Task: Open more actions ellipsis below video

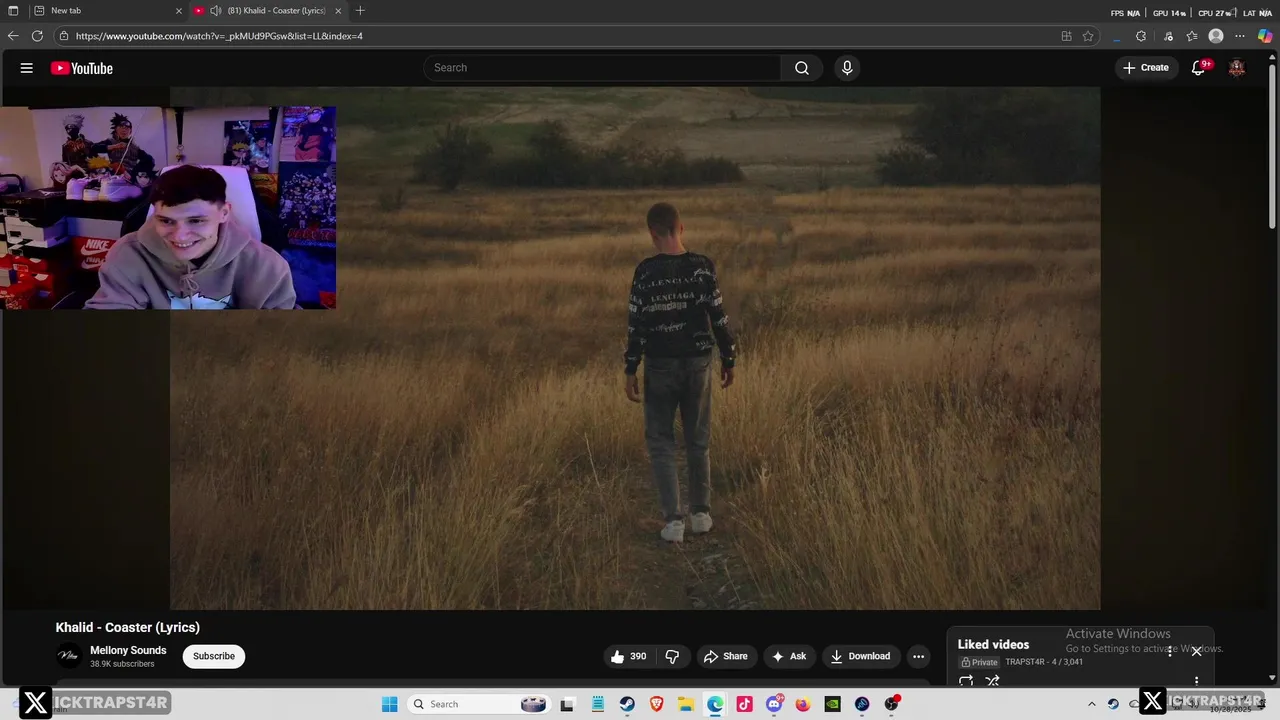Action: click(918, 656)
